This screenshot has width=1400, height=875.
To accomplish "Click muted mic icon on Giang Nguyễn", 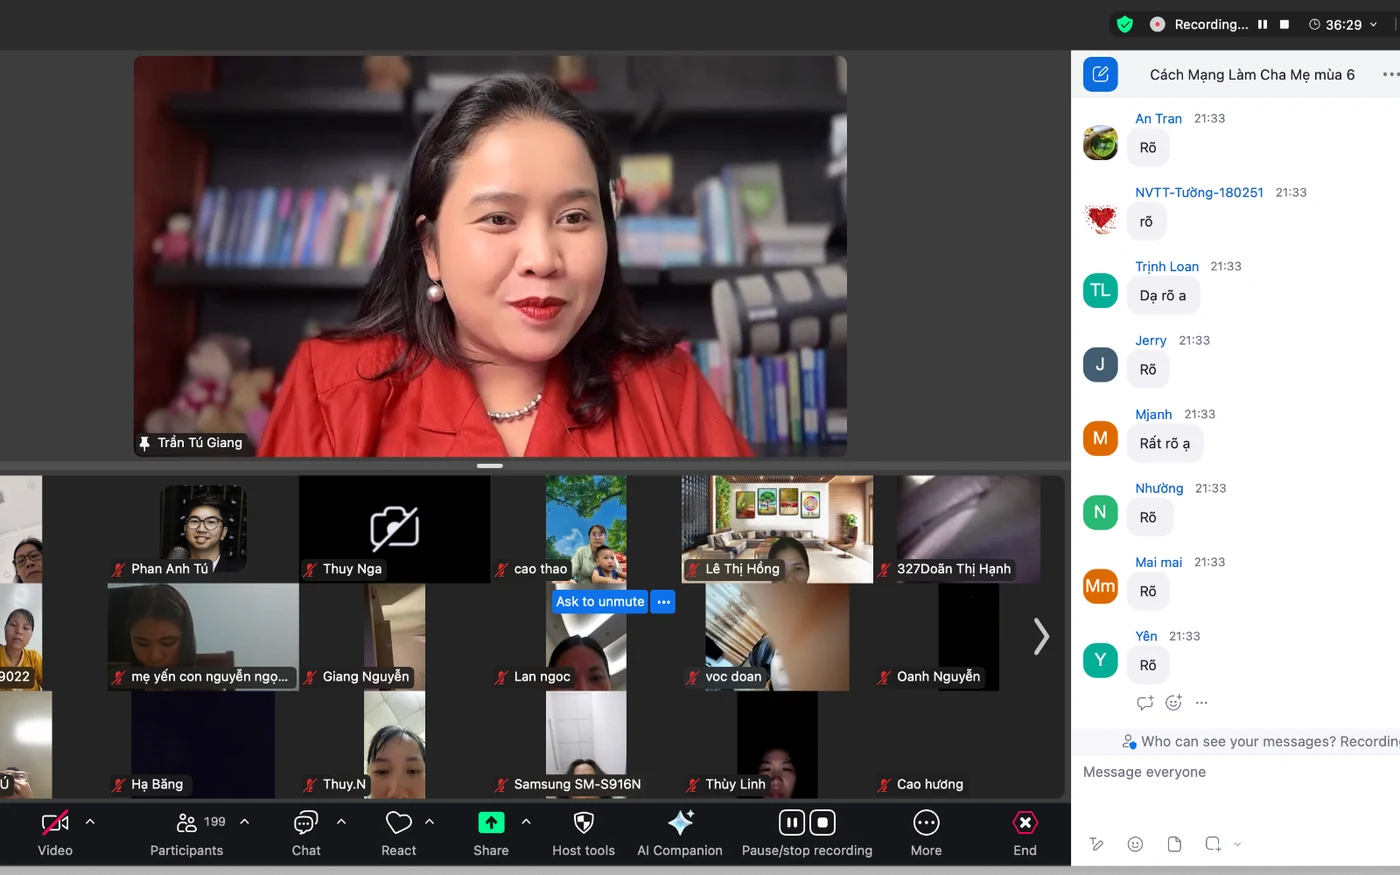I will point(310,677).
